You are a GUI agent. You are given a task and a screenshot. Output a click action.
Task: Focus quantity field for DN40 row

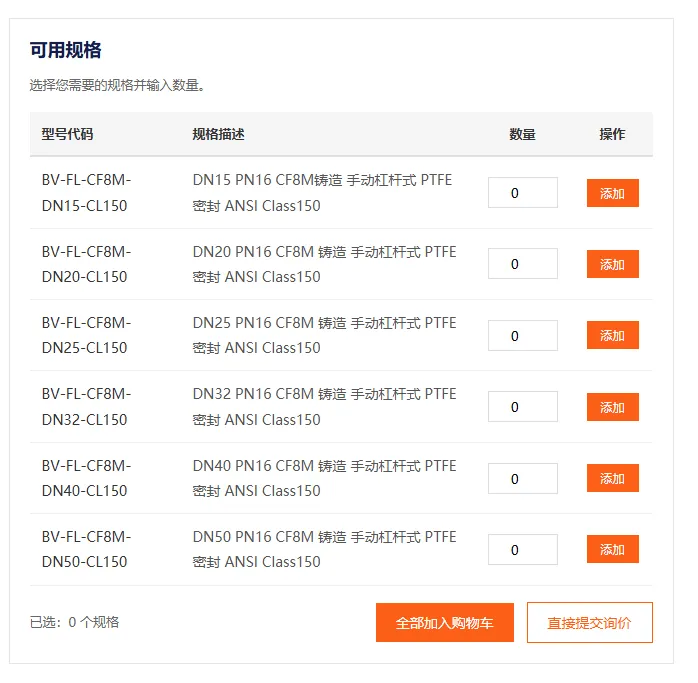point(523,478)
